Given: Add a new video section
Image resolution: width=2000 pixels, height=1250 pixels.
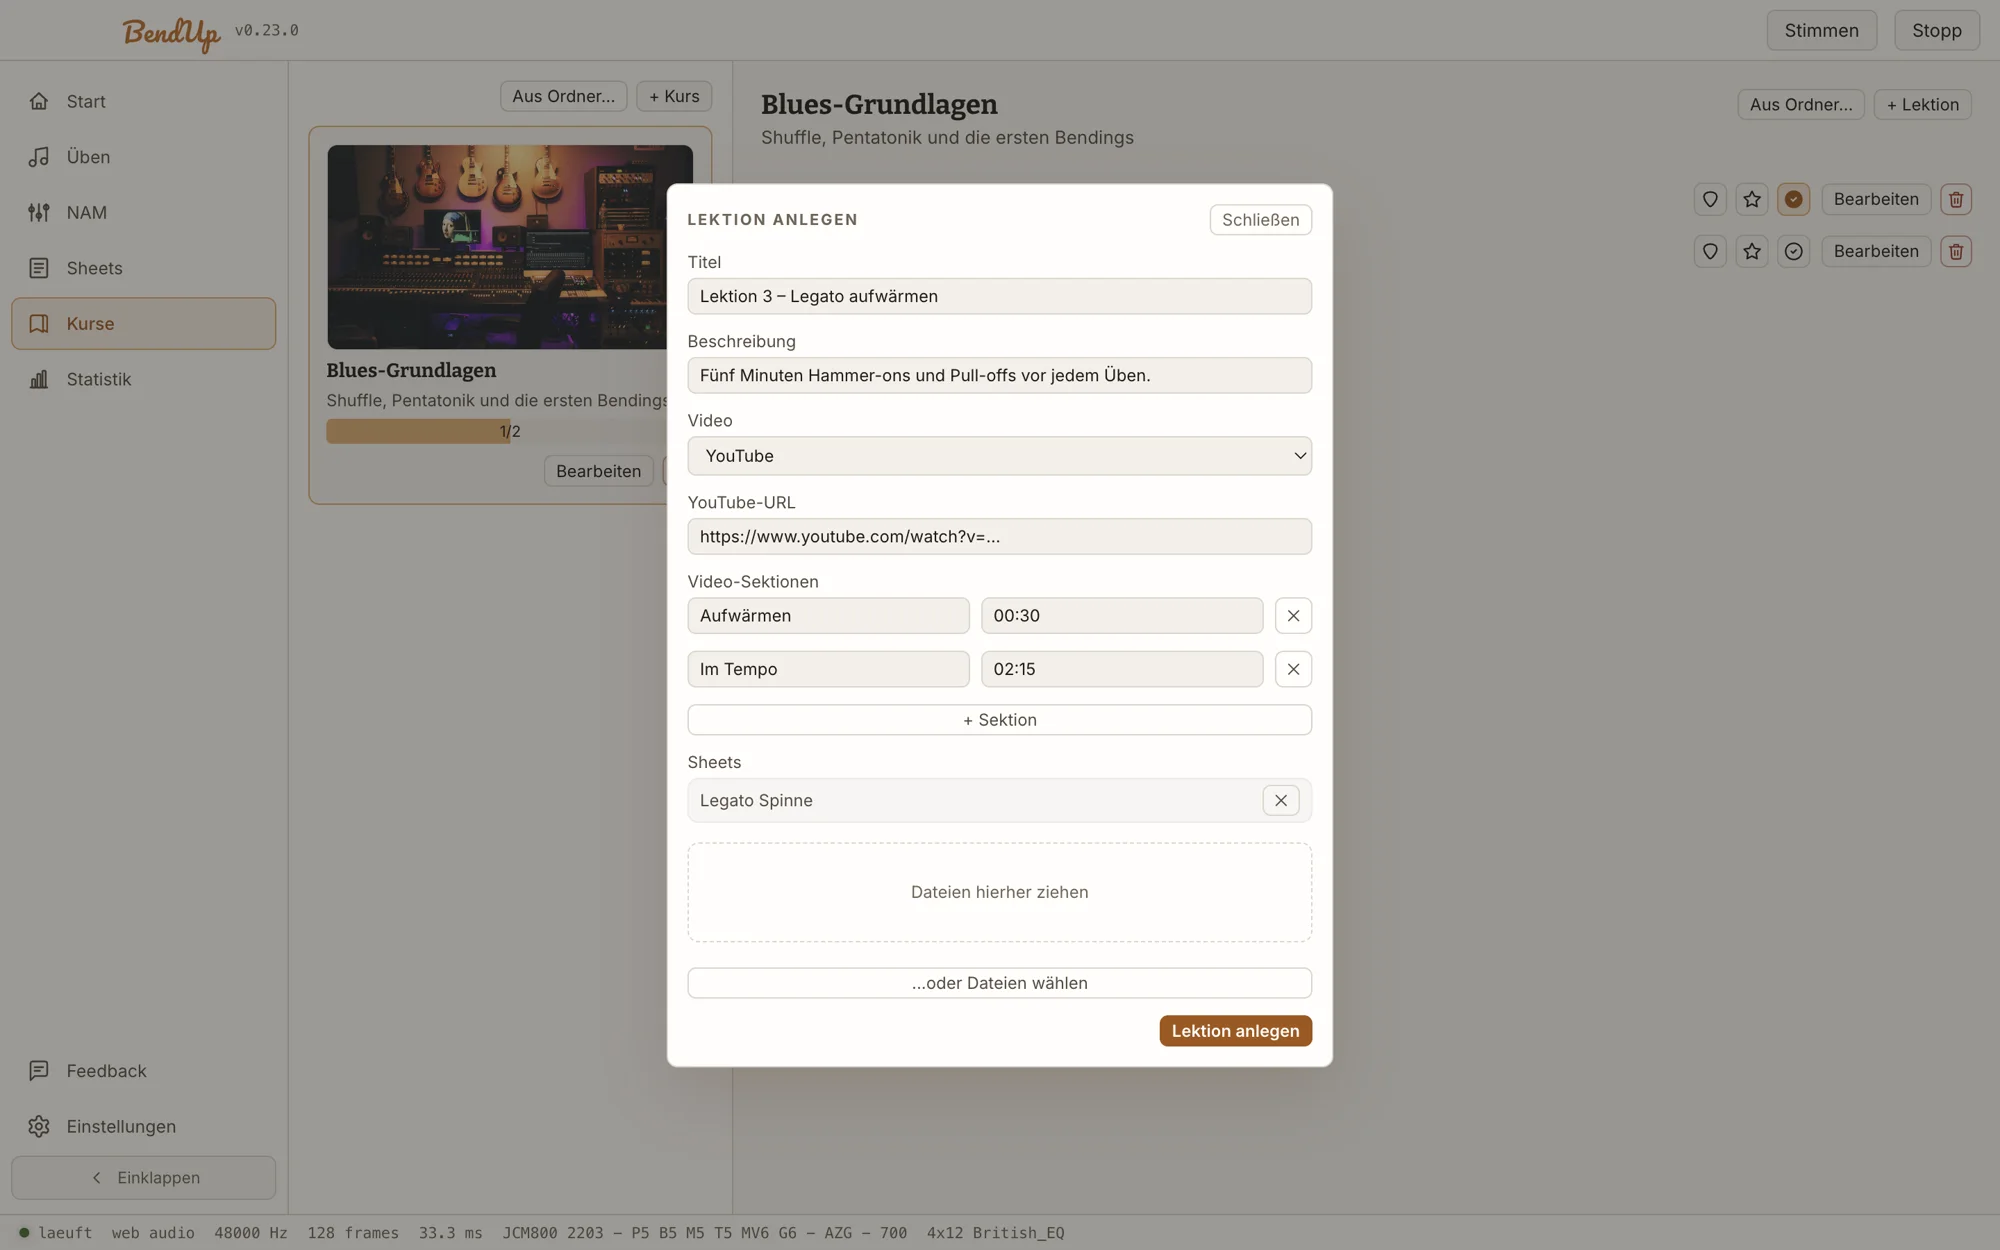Looking at the screenshot, I should (999, 720).
